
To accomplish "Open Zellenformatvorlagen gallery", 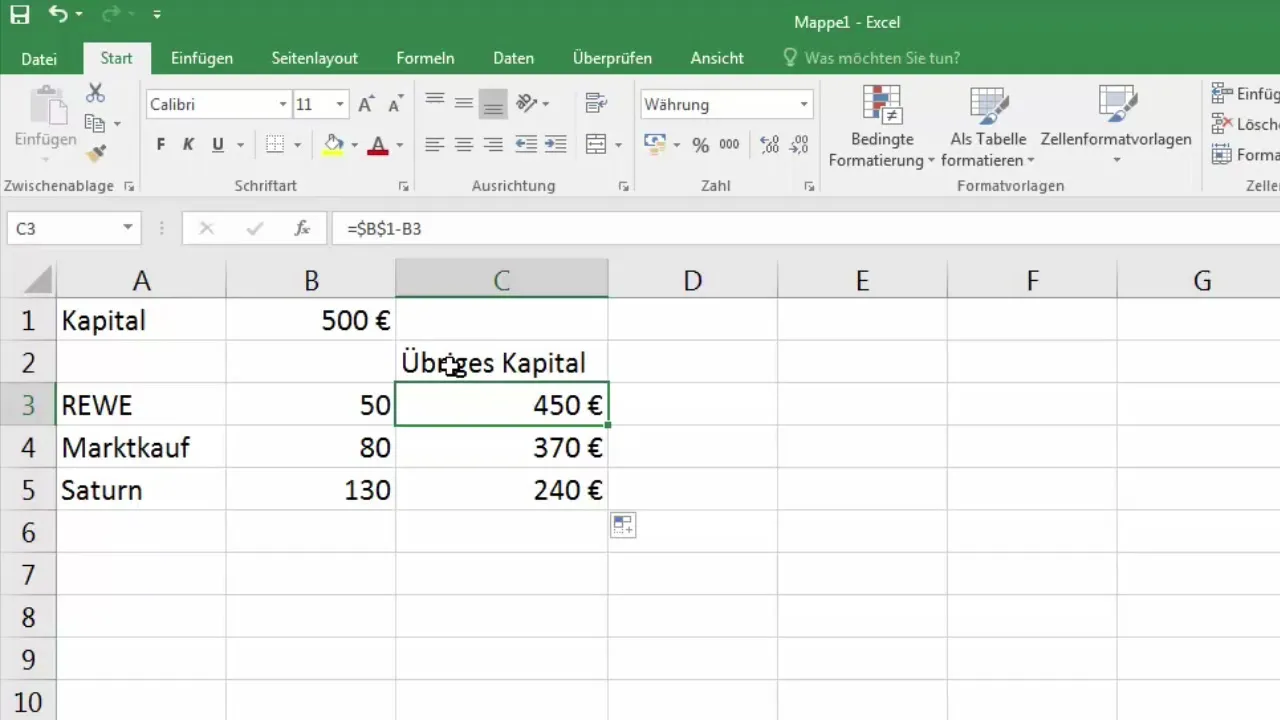I will (x=1116, y=126).
